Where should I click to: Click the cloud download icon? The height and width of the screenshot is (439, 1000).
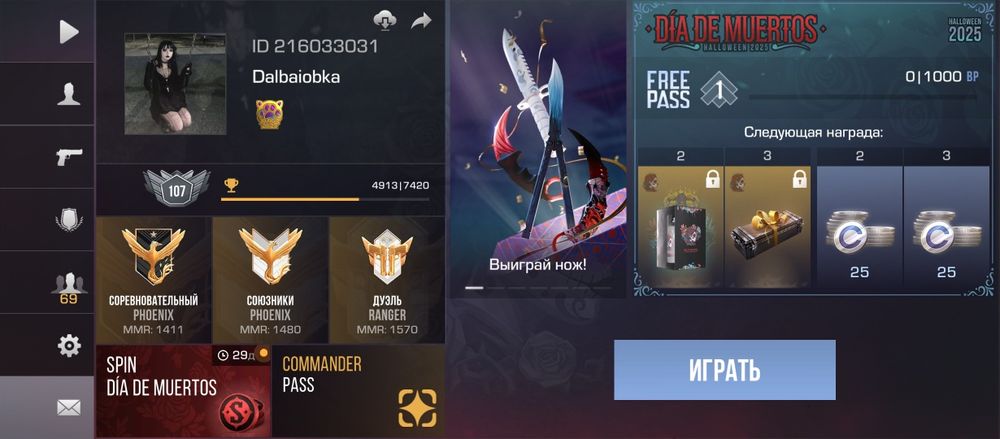[x=385, y=20]
